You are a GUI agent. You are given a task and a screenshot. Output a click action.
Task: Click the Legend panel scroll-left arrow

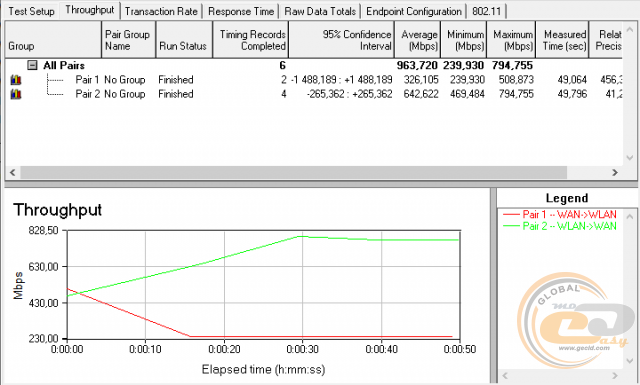pos(505,376)
